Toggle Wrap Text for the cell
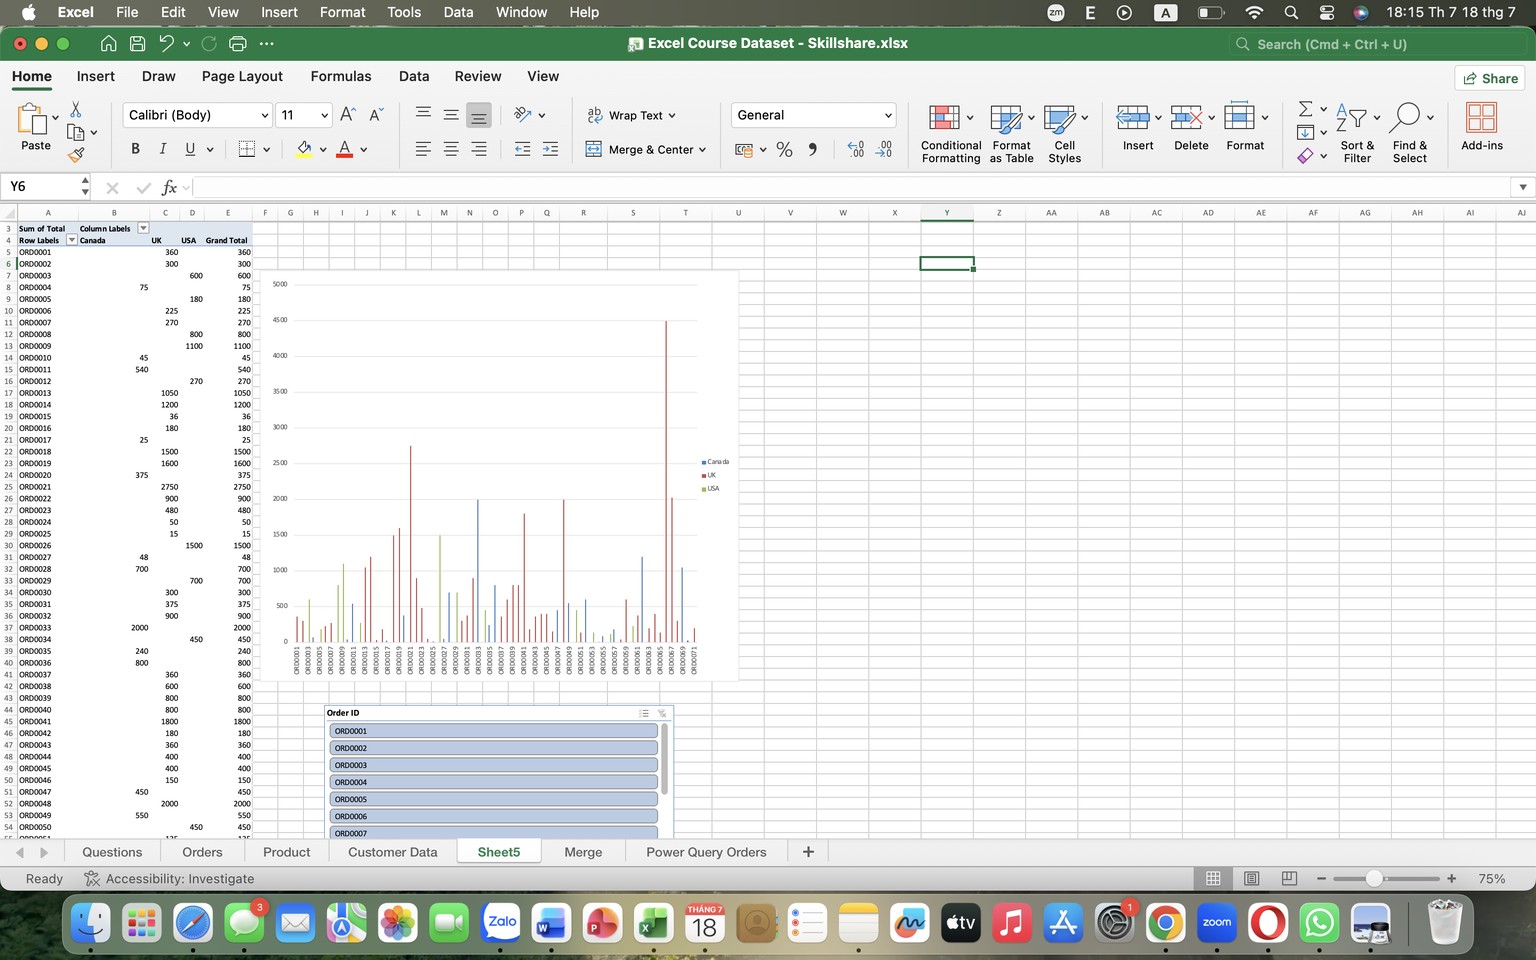This screenshot has height=960, width=1536. [631, 115]
